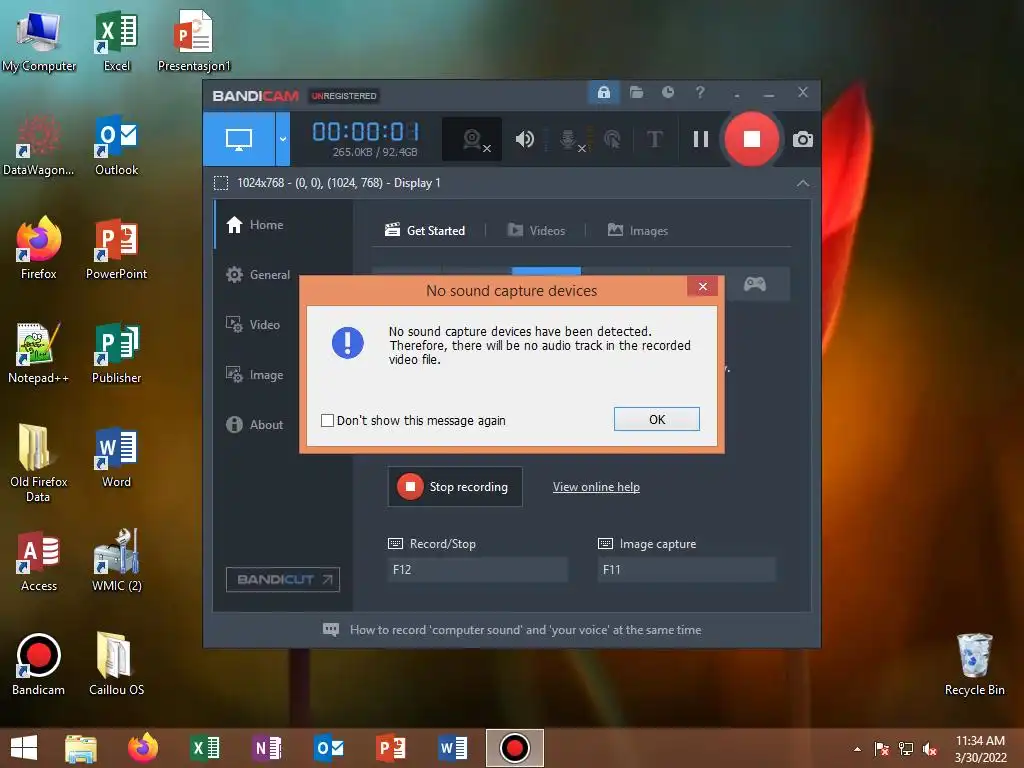Take a screenshot with camera icon
The width and height of the screenshot is (1024, 768).
(x=803, y=139)
